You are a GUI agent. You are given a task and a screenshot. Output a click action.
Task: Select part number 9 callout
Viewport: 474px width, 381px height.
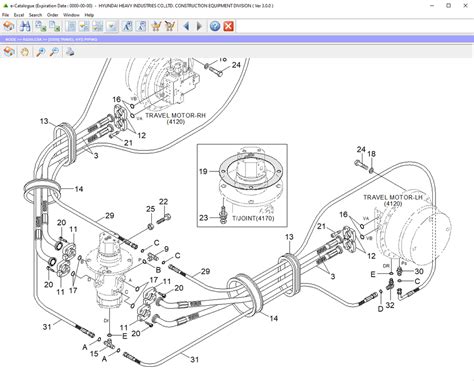166,249
